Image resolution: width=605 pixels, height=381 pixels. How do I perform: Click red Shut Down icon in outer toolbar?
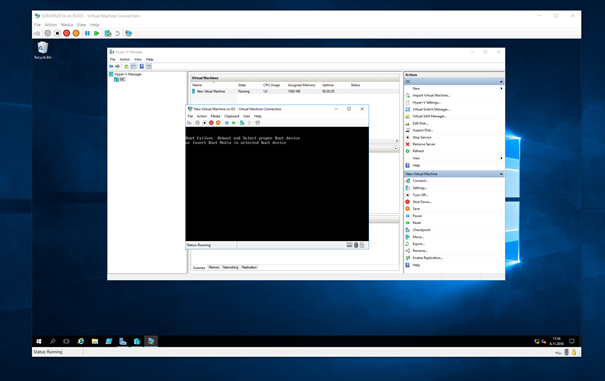tap(66, 33)
